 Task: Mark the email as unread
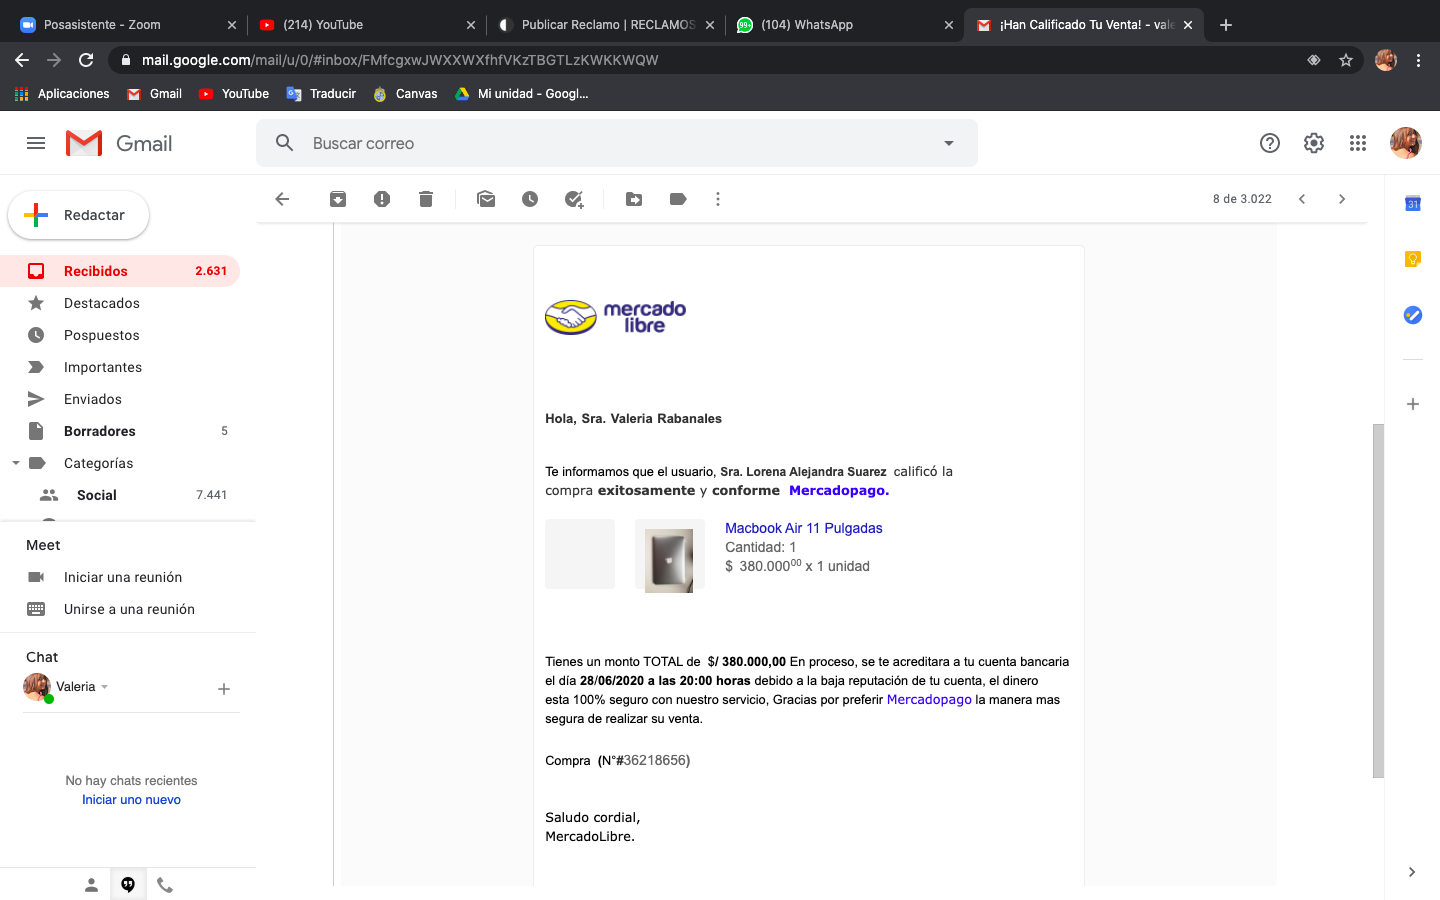[x=486, y=199]
